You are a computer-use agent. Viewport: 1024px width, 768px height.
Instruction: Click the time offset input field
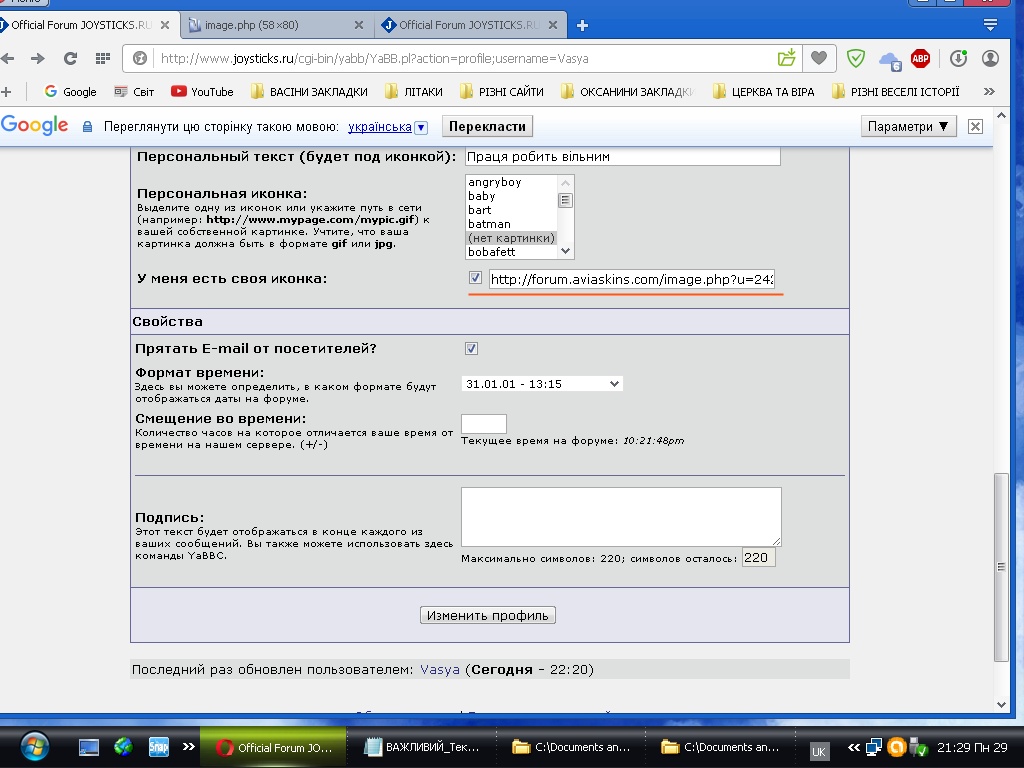(x=484, y=423)
